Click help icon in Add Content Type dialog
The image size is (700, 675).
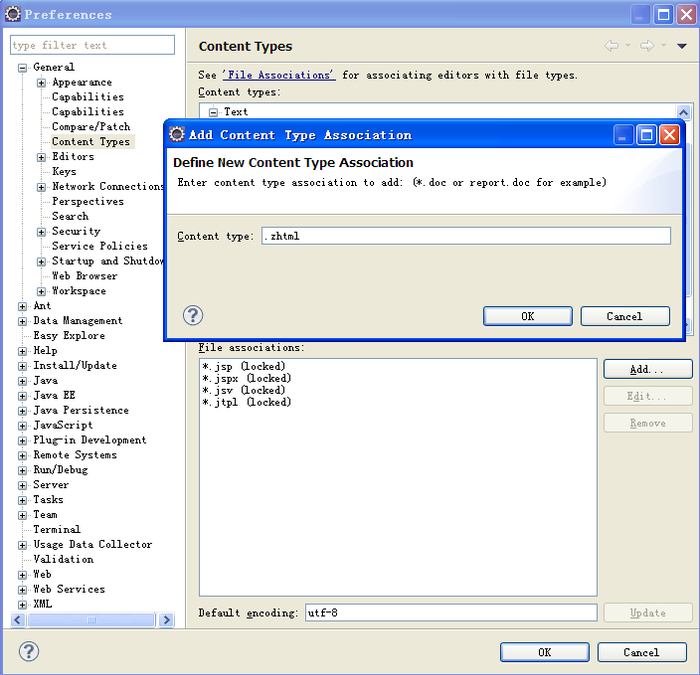pyautogui.click(x=194, y=315)
